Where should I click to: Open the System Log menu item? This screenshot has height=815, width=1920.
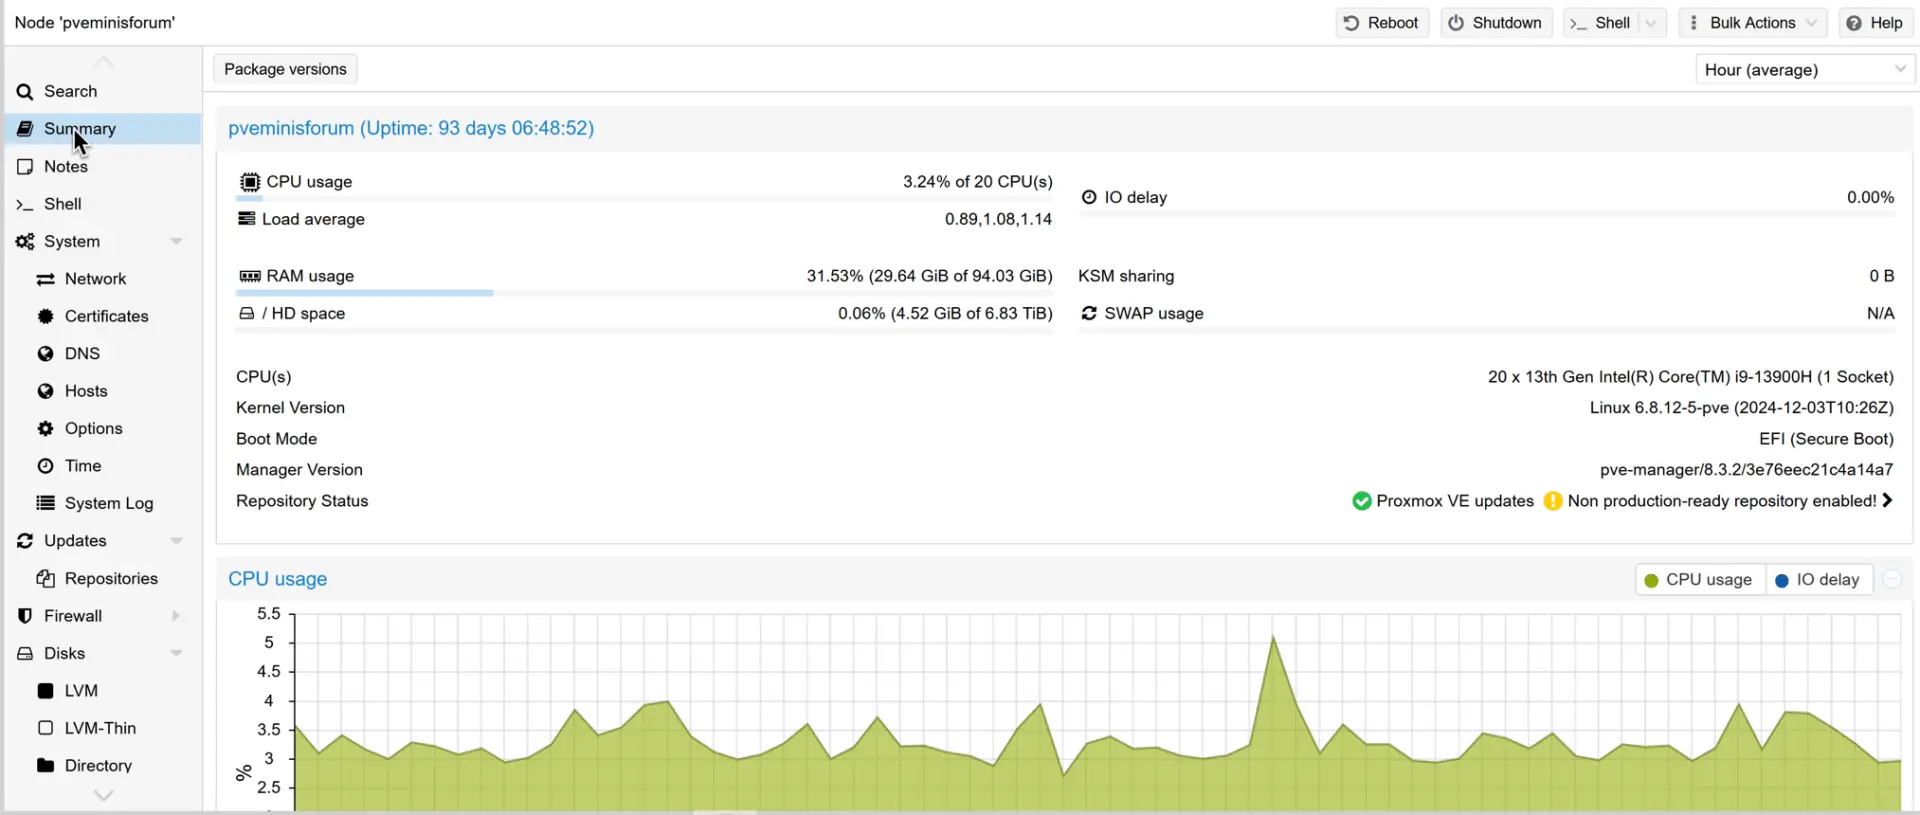pos(103,503)
